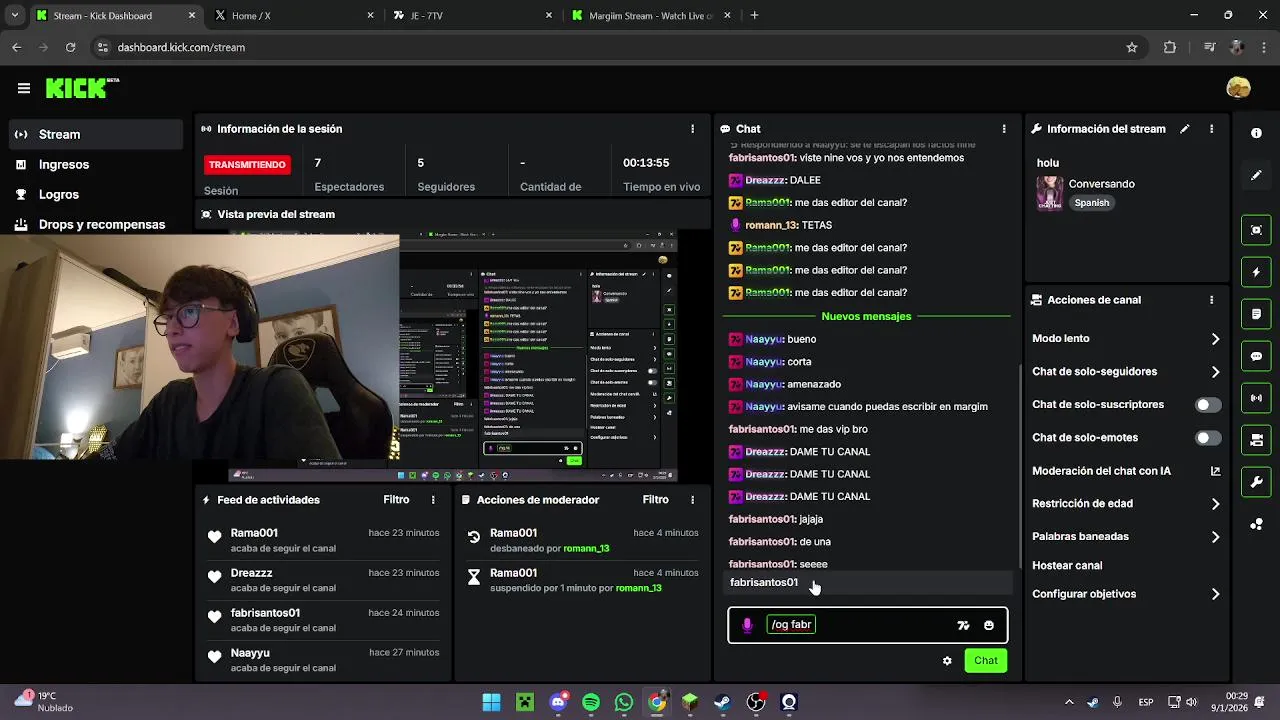Enable Chat de solo-suscriptores toggle
The height and width of the screenshot is (720, 1280).
(1208, 405)
